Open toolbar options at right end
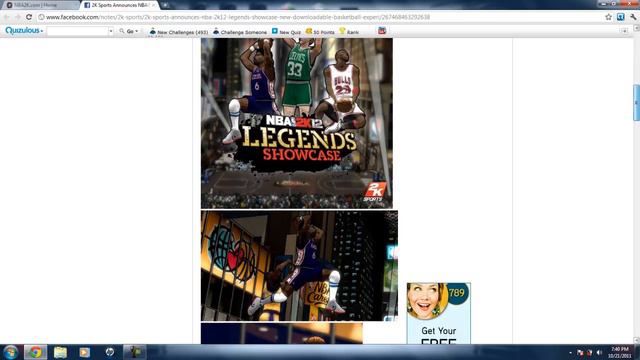Viewport: 640px width, 360px height. [x=624, y=31]
